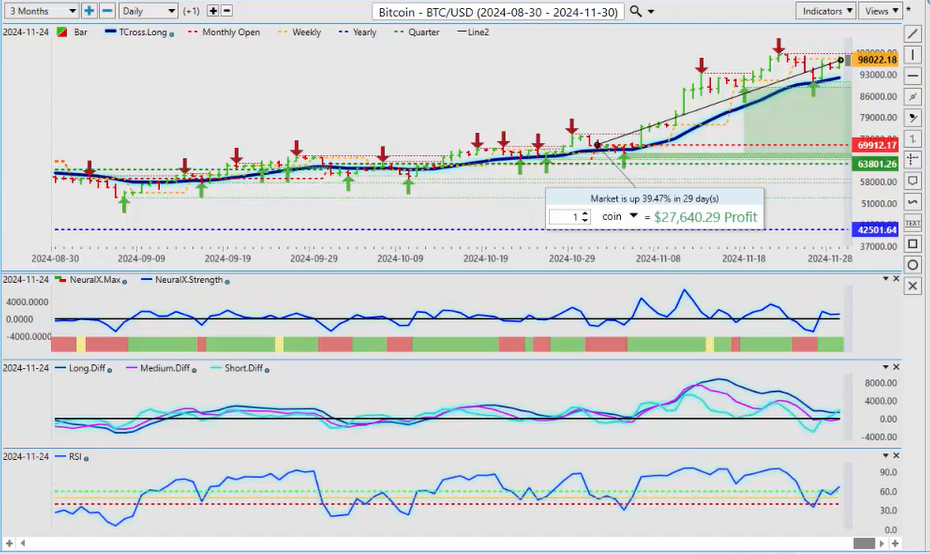930x554 pixels.
Task: Add a comment callout annotation
Action: pos(913,181)
